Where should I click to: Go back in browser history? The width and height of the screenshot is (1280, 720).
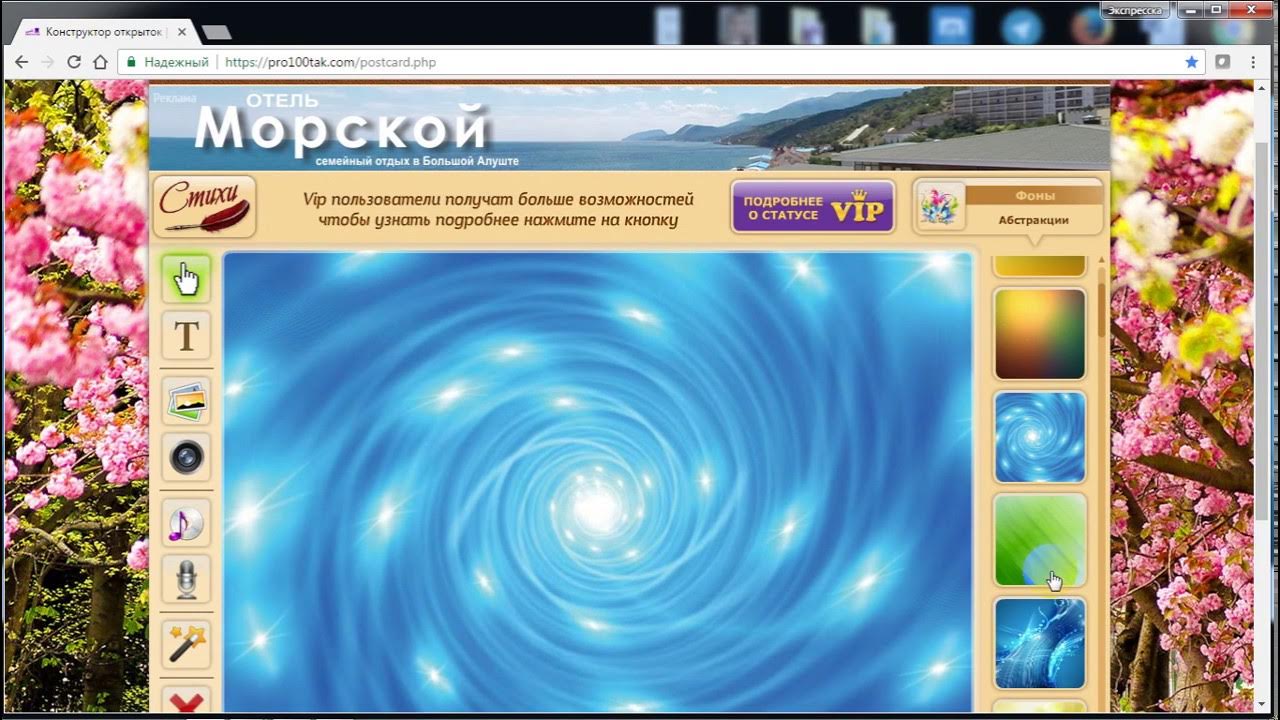21,62
